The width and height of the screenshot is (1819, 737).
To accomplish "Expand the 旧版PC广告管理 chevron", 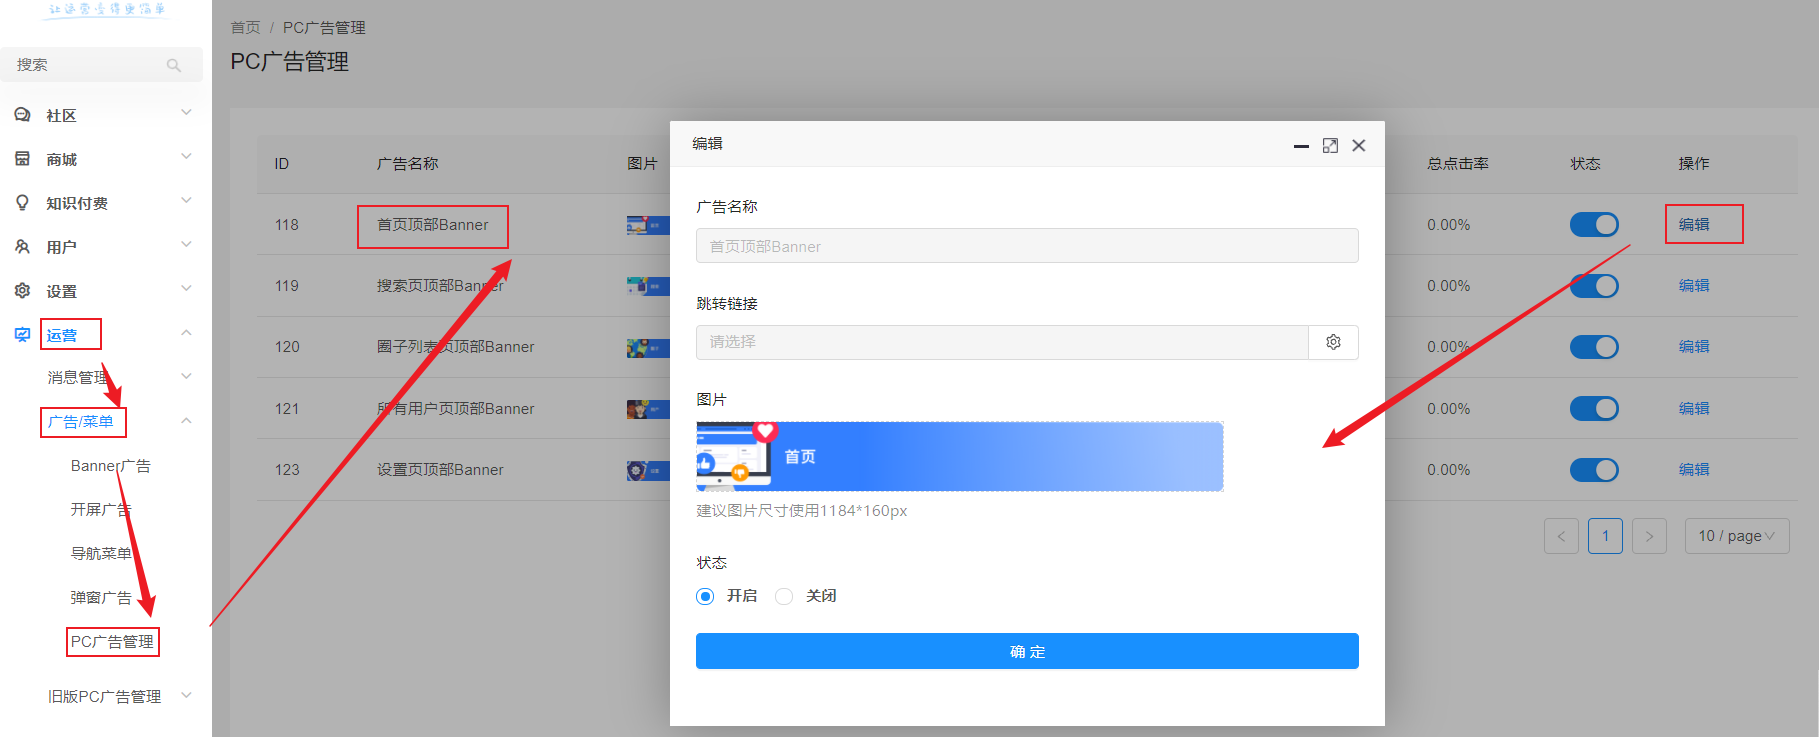I will click(186, 695).
